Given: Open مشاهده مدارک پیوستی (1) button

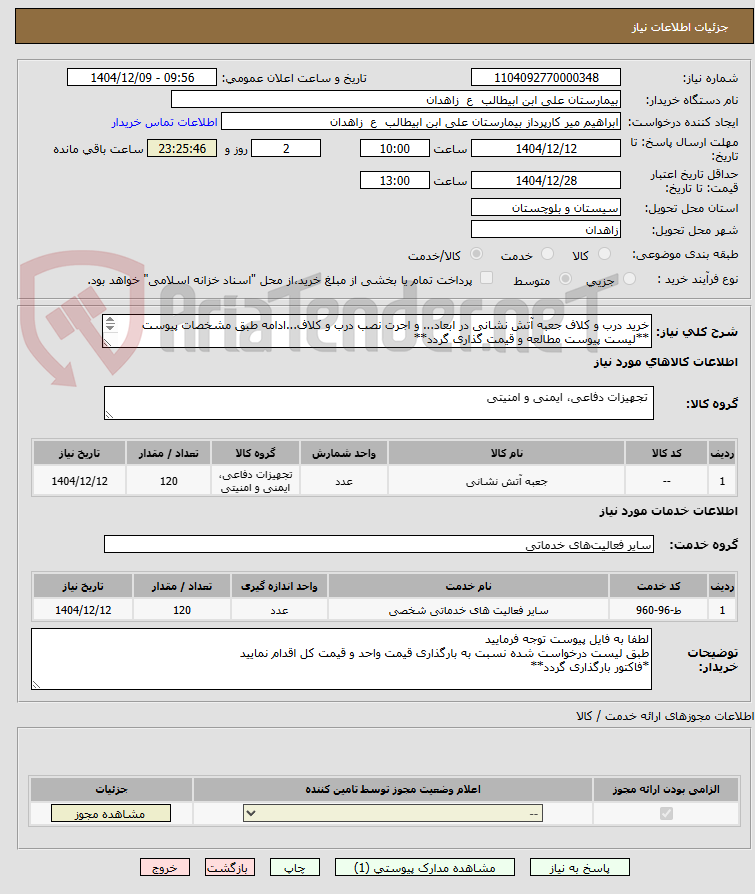Looking at the screenshot, I should click(x=425, y=867).
